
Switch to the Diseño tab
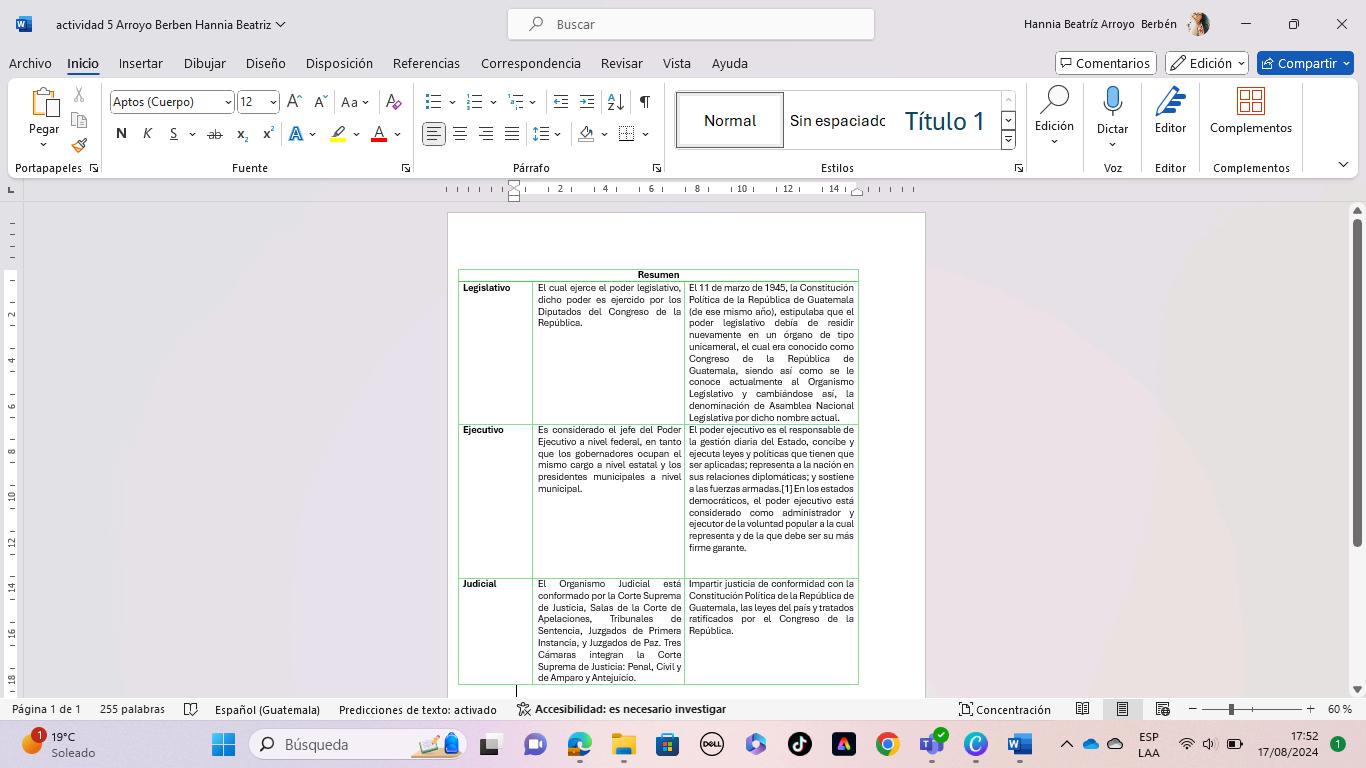coord(266,63)
